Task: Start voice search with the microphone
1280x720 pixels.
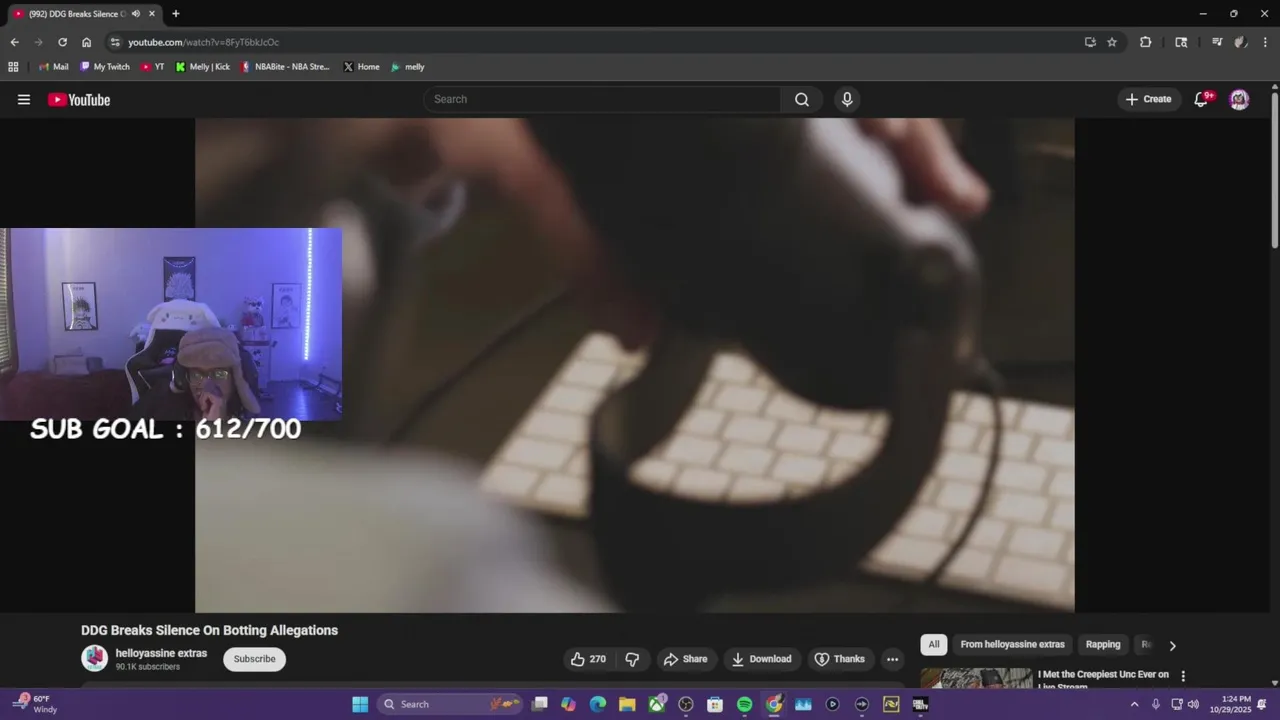Action: click(847, 99)
